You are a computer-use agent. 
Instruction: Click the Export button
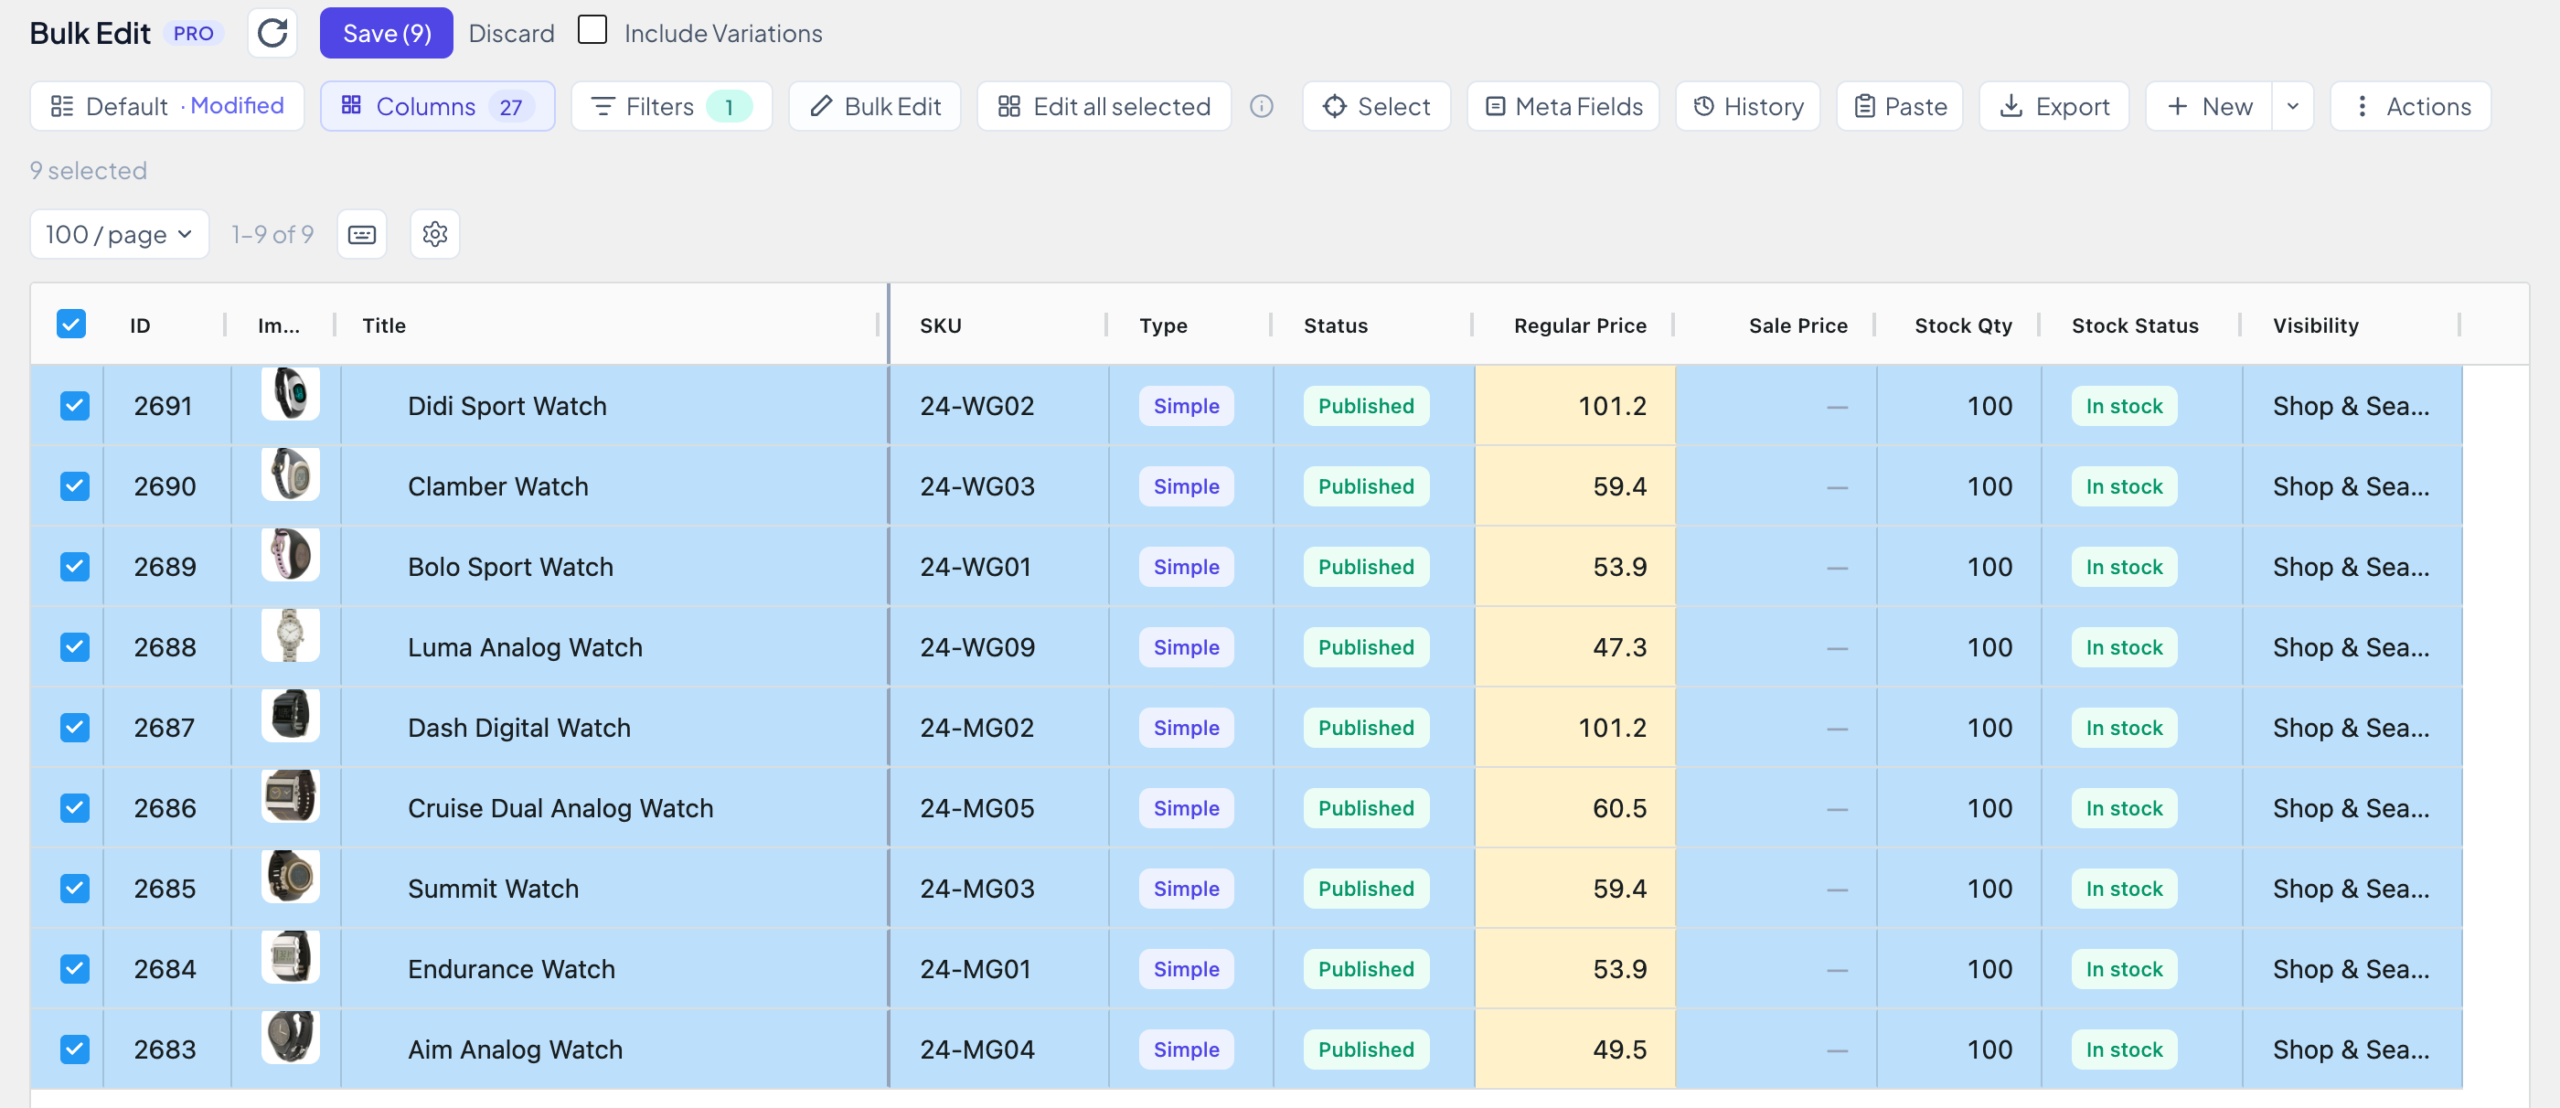click(x=2054, y=106)
